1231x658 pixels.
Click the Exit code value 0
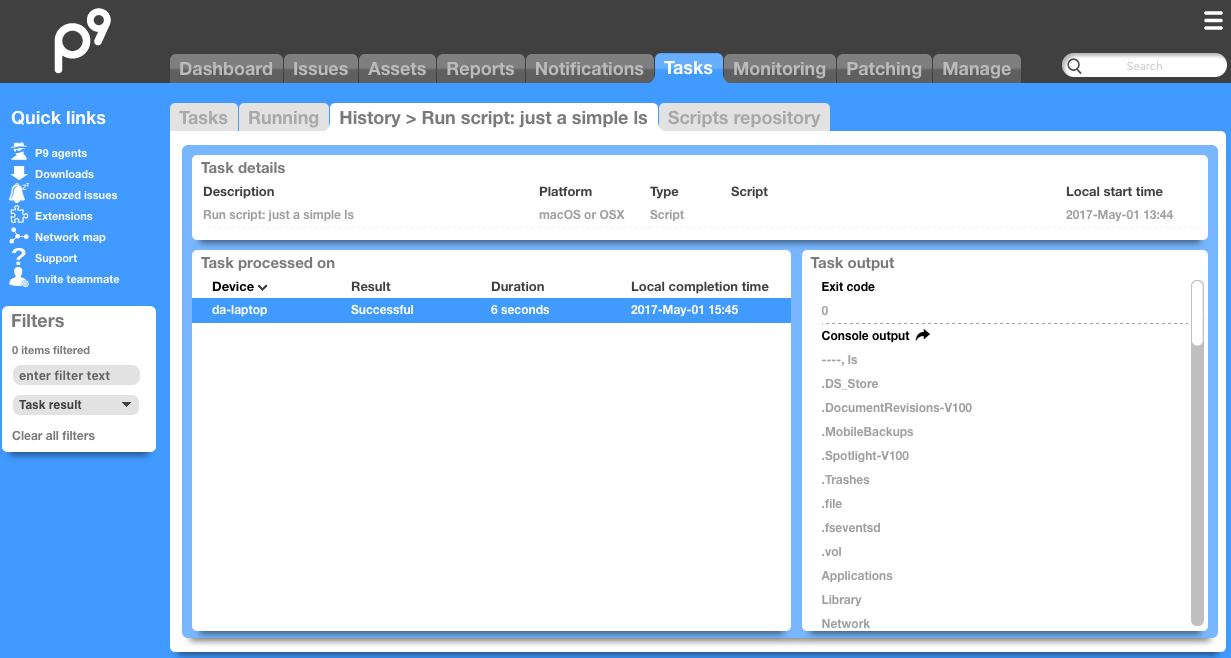(x=825, y=311)
